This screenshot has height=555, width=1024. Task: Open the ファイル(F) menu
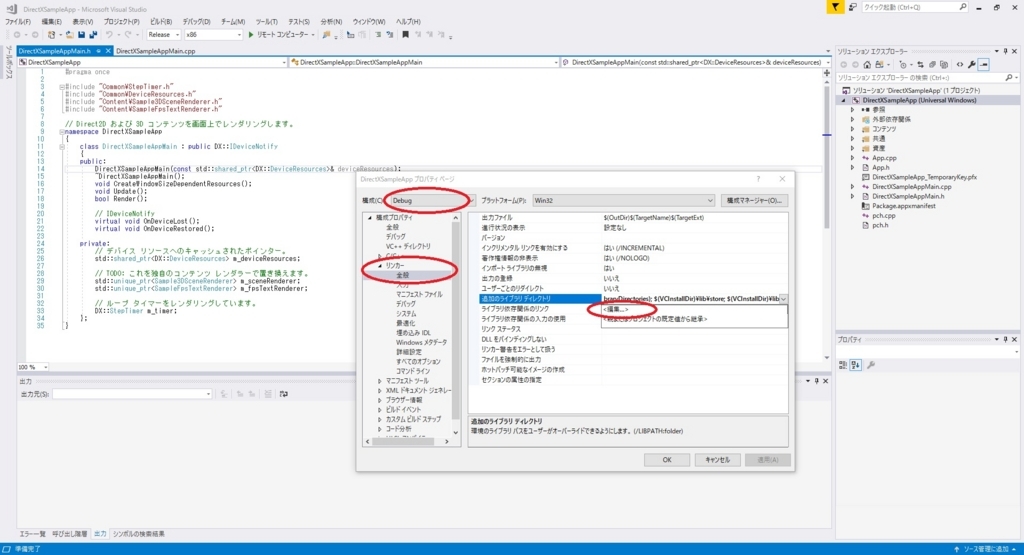point(18,22)
